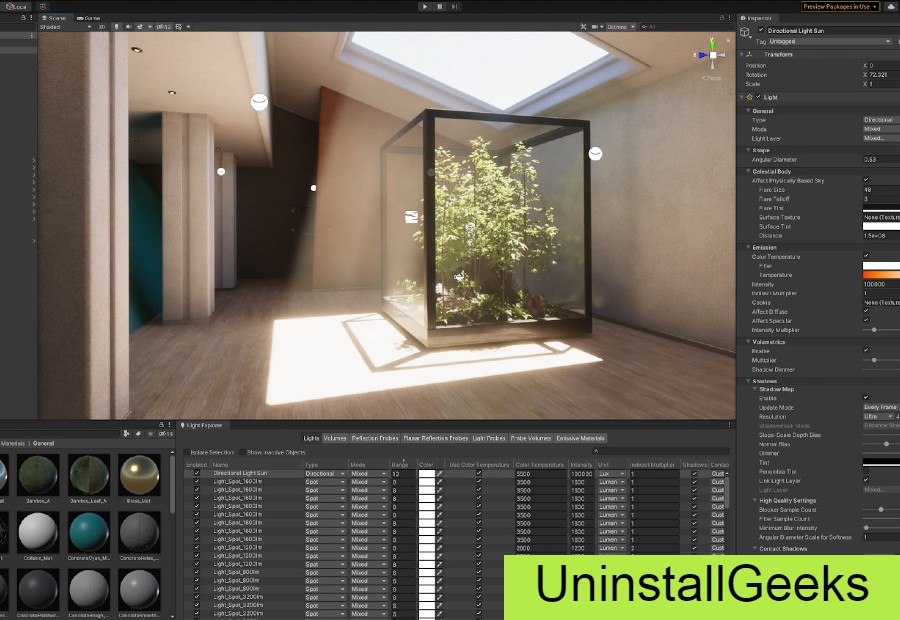The height and width of the screenshot is (620, 900).
Task: Click the orientation gizmo in Scene view
Action: pyautogui.click(x=712, y=55)
